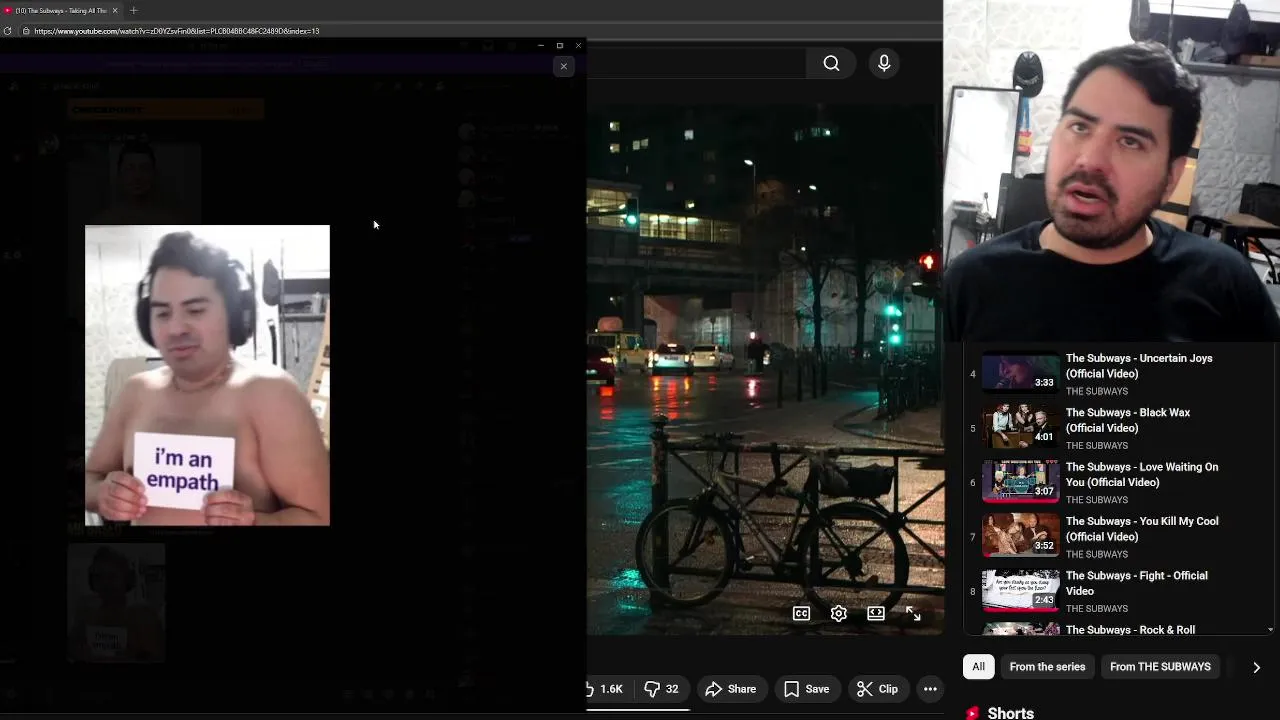Click title The Subways - Uncertain Joys
Image resolution: width=1280 pixels, height=720 pixels.
point(1139,366)
